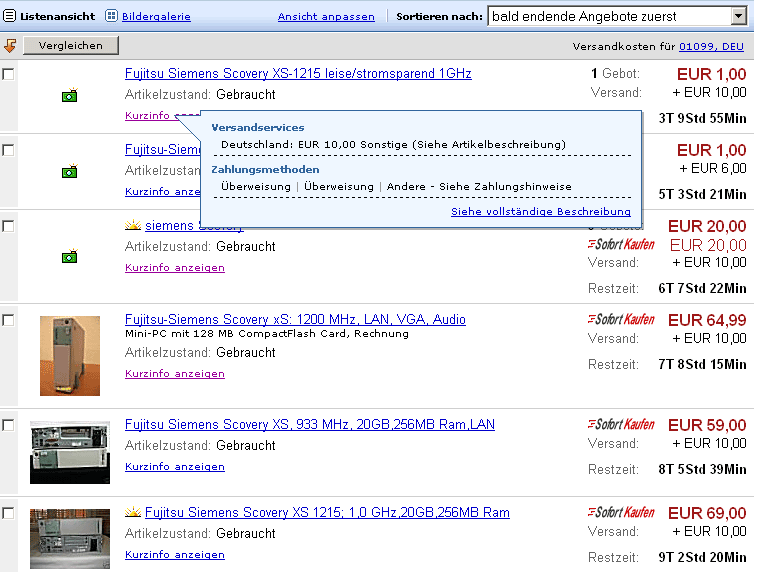Tick checkbox for Scovery XS 933 MHz listing
Image resolution: width=760 pixels, height=572 pixels.
8,425
